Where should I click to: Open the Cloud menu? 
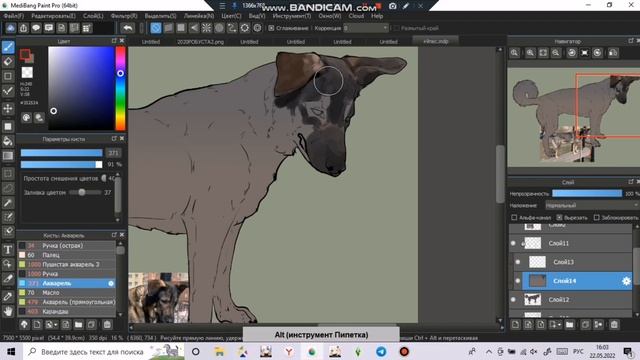pos(356,16)
